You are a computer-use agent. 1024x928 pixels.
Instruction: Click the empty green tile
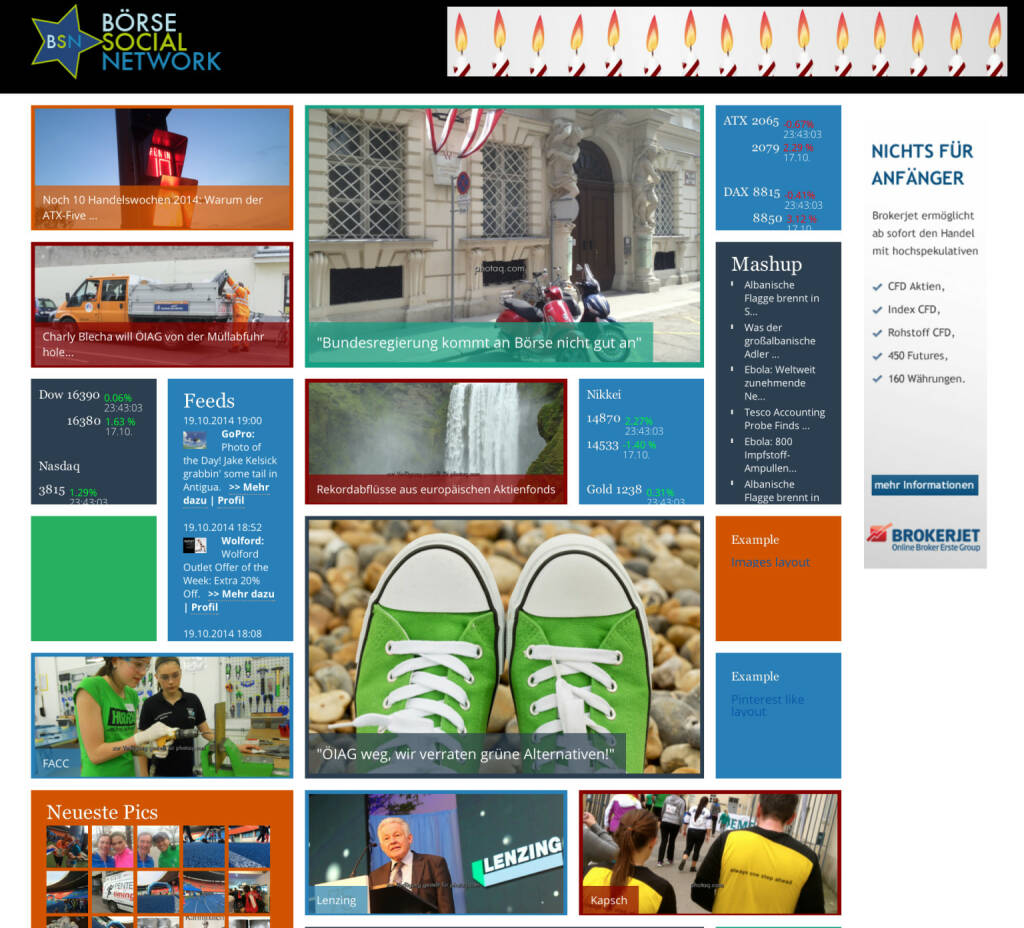(94, 578)
